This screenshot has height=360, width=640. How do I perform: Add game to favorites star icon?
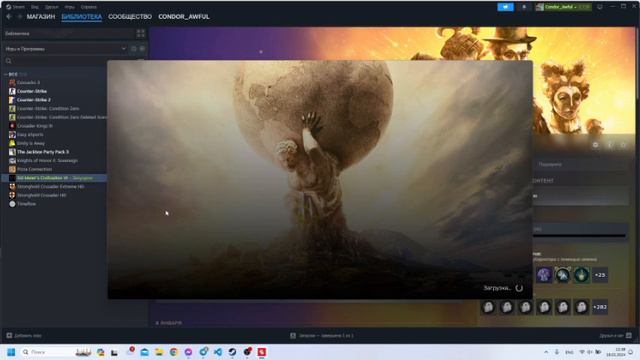click(x=623, y=145)
